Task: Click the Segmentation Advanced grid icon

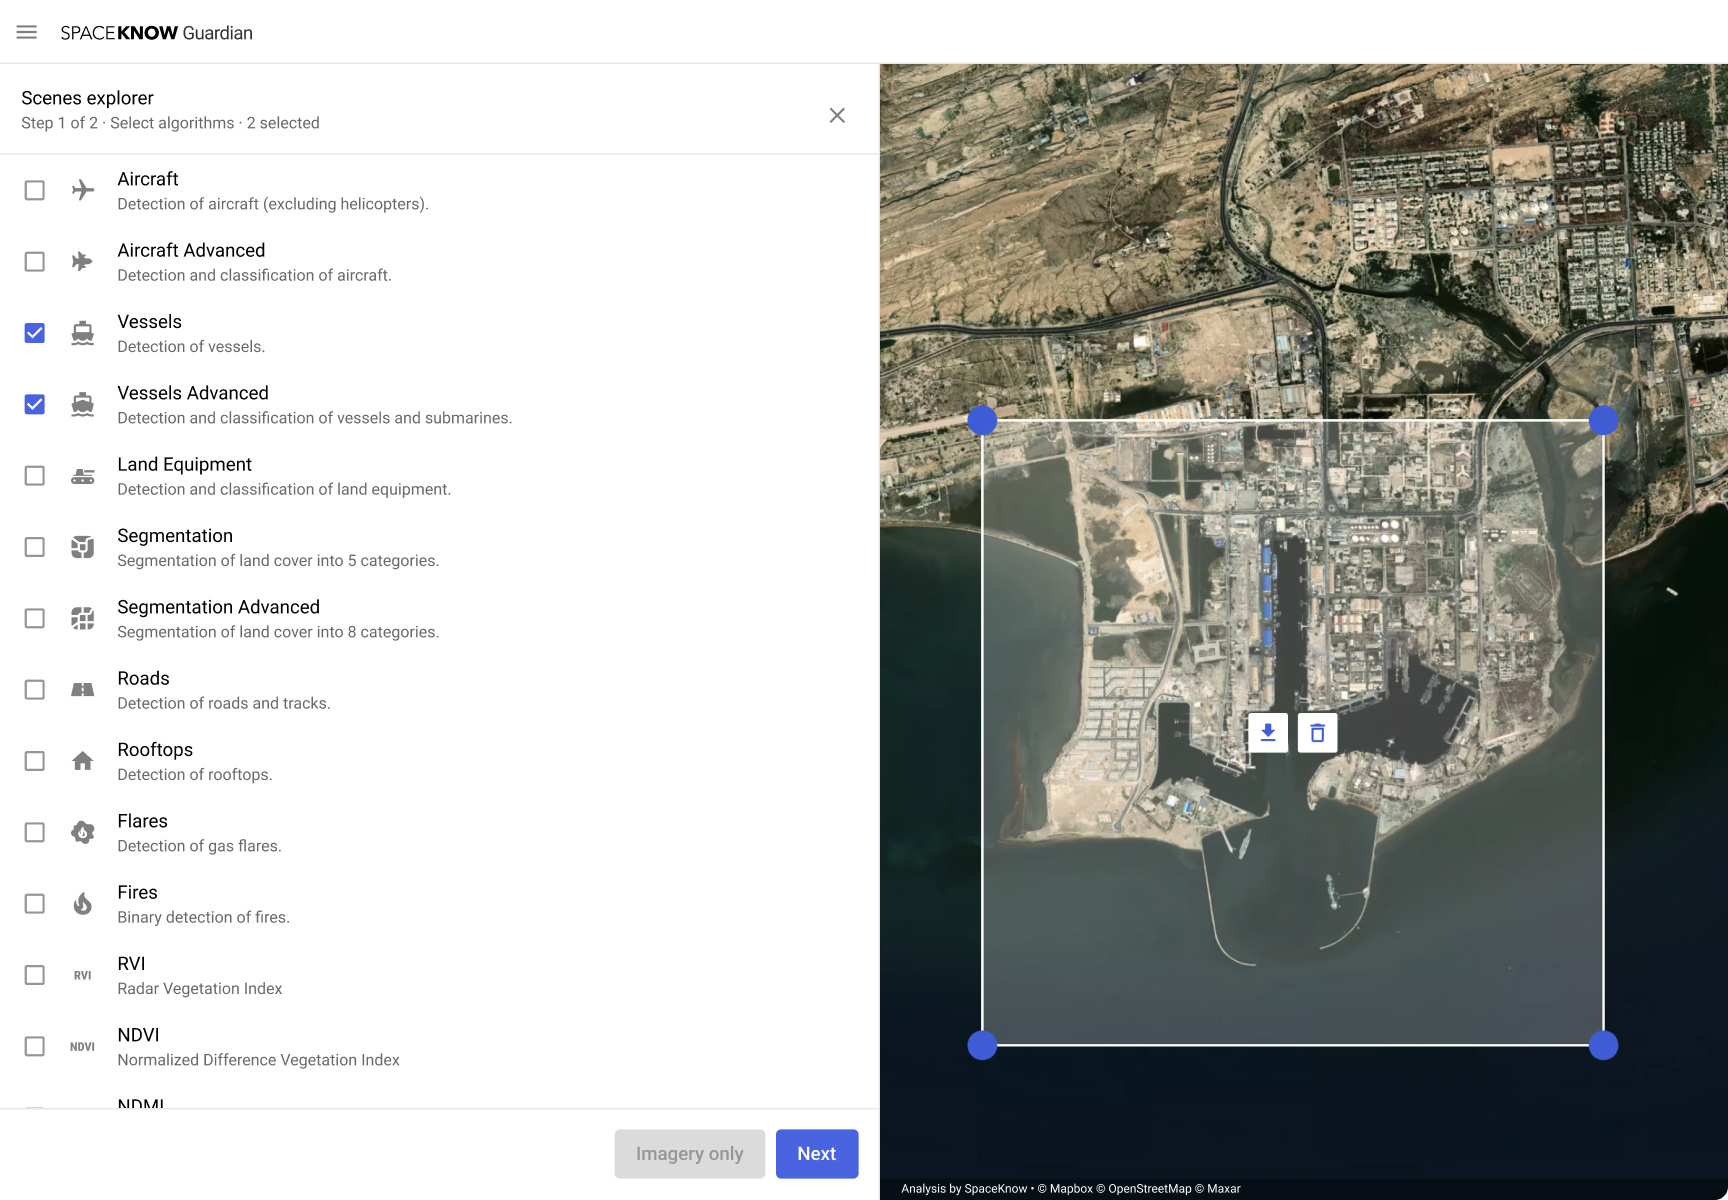Action: point(83,618)
